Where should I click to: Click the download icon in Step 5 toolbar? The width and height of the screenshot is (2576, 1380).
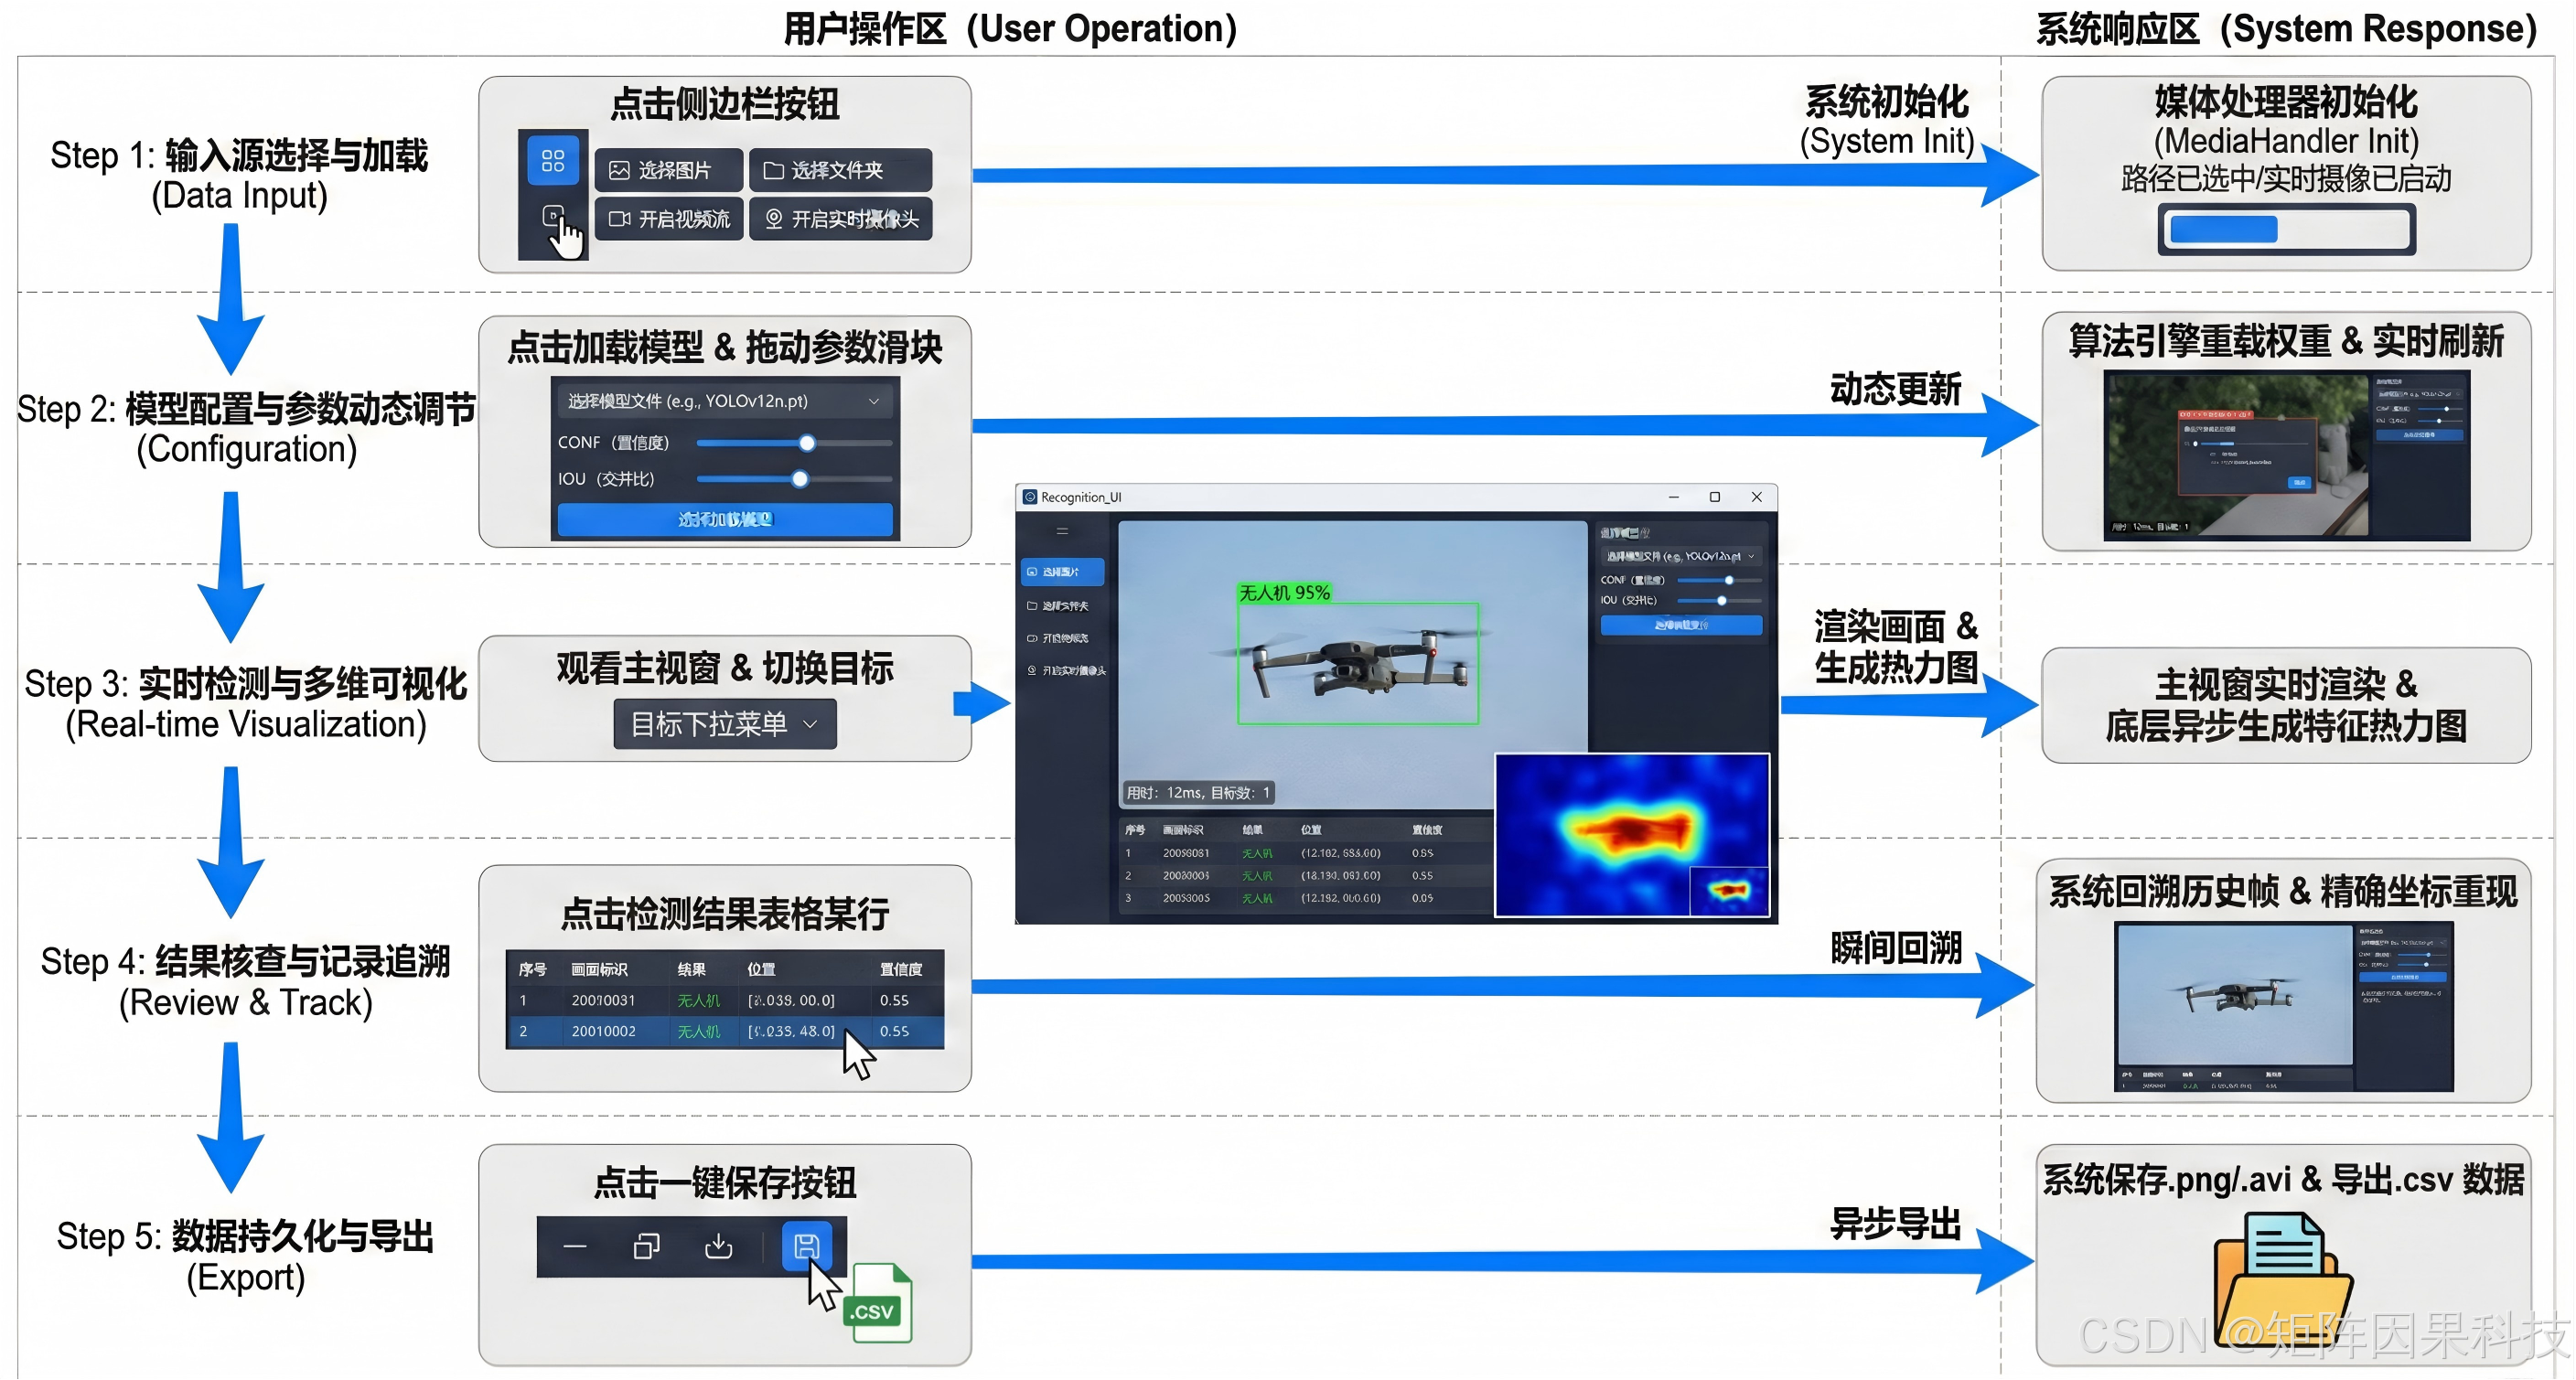[718, 1246]
